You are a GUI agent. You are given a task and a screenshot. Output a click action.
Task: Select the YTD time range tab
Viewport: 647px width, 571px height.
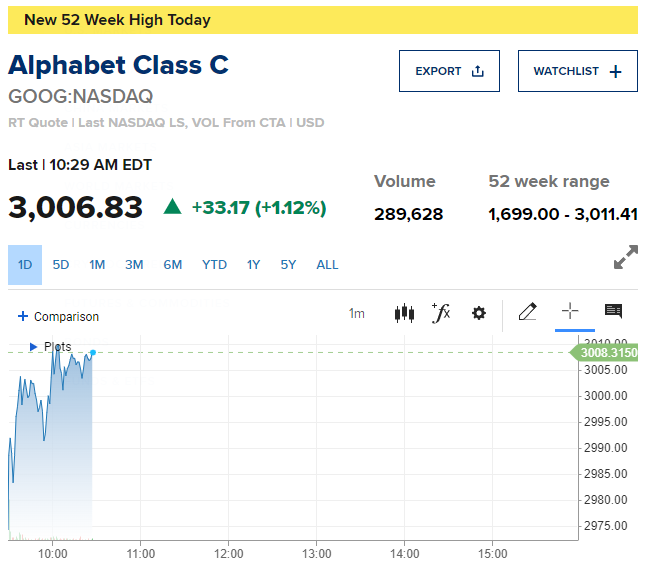pos(214,264)
